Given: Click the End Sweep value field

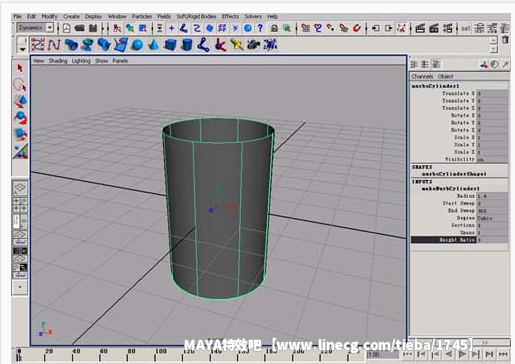Looking at the screenshot, I should tap(492, 211).
